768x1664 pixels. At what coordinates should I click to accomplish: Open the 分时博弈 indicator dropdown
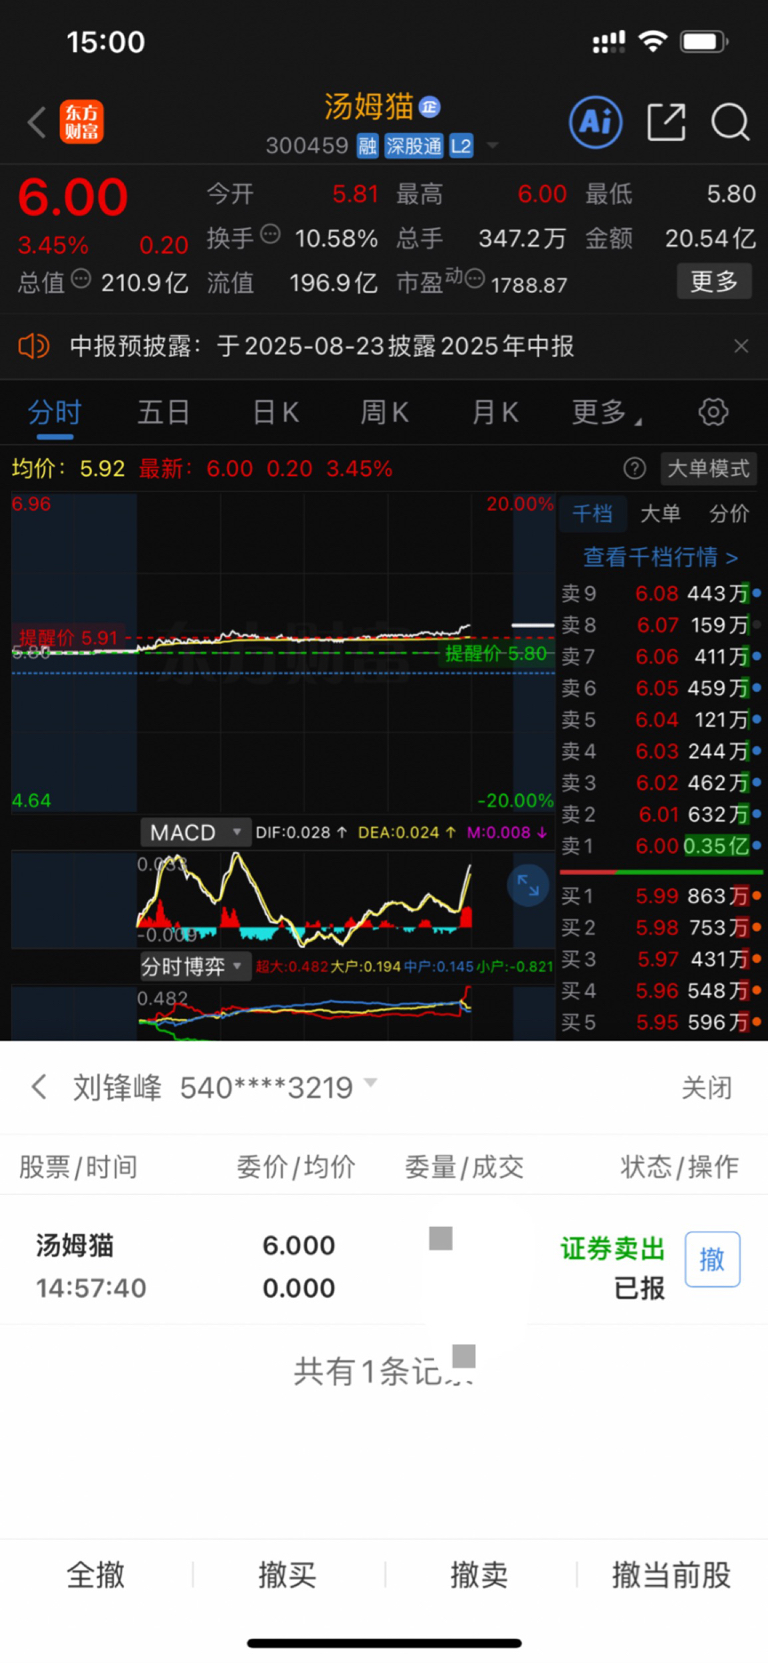coord(194,966)
